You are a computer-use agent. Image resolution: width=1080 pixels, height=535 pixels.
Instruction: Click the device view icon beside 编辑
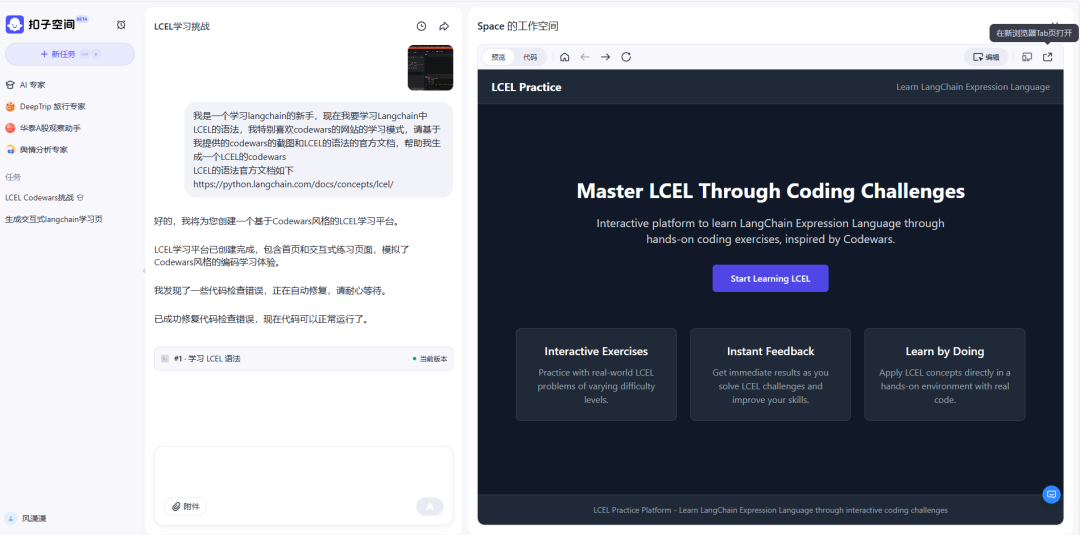pos(1027,57)
